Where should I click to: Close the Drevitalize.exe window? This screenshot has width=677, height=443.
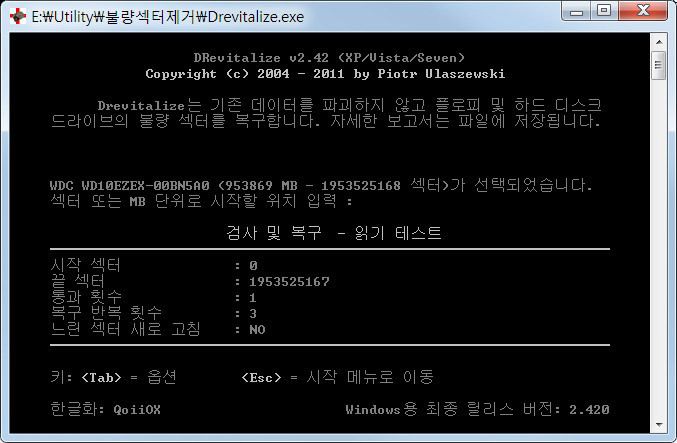tap(644, 11)
